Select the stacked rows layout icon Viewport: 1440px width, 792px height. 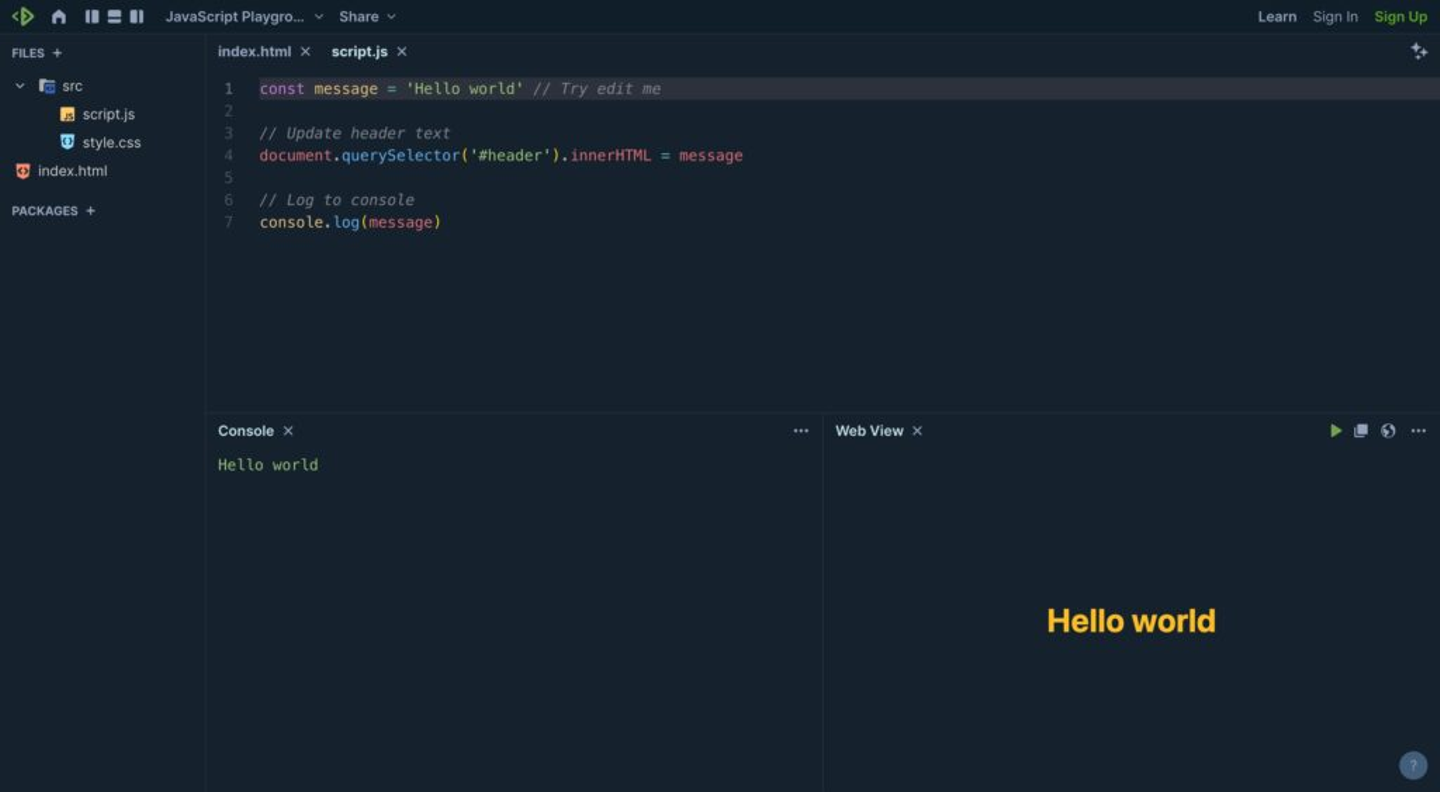[114, 17]
